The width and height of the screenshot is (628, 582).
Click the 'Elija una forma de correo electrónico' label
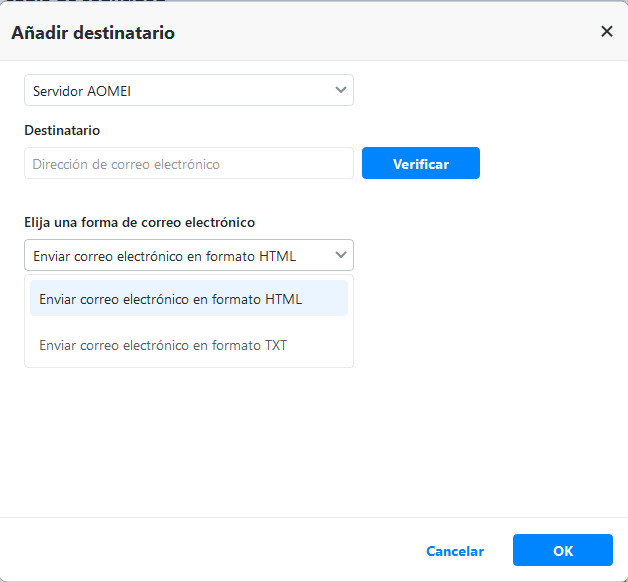pyautogui.click(x=139, y=222)
